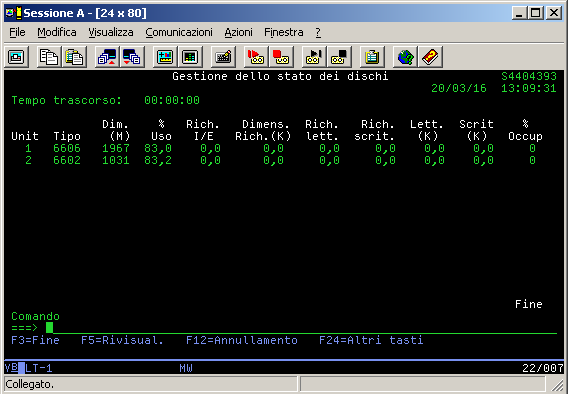Click the F3=Fine function key label
Image resolution: width=568 pixels, height=394 pixels.
coord(35,340)
